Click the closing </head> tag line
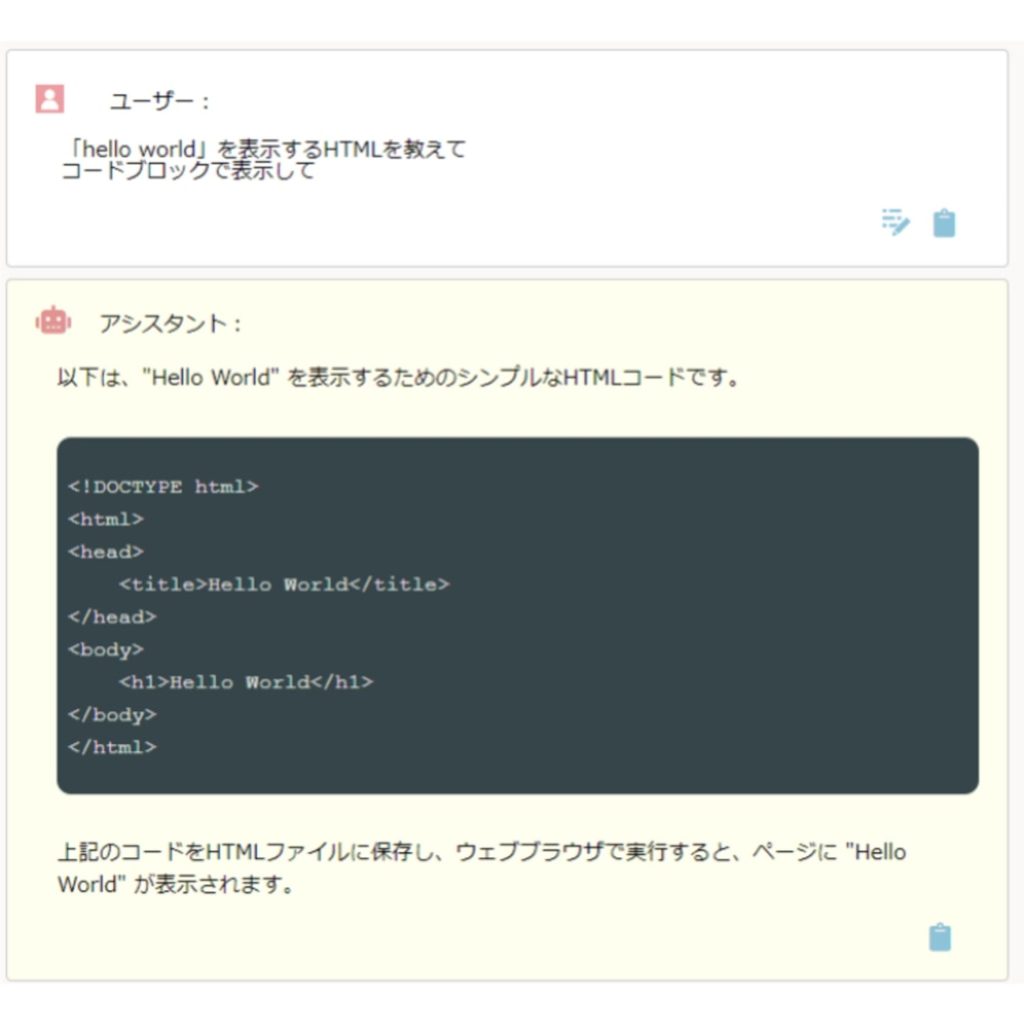The height and width of the screenshot is (1024, 1024). click(x=112, y=617)
